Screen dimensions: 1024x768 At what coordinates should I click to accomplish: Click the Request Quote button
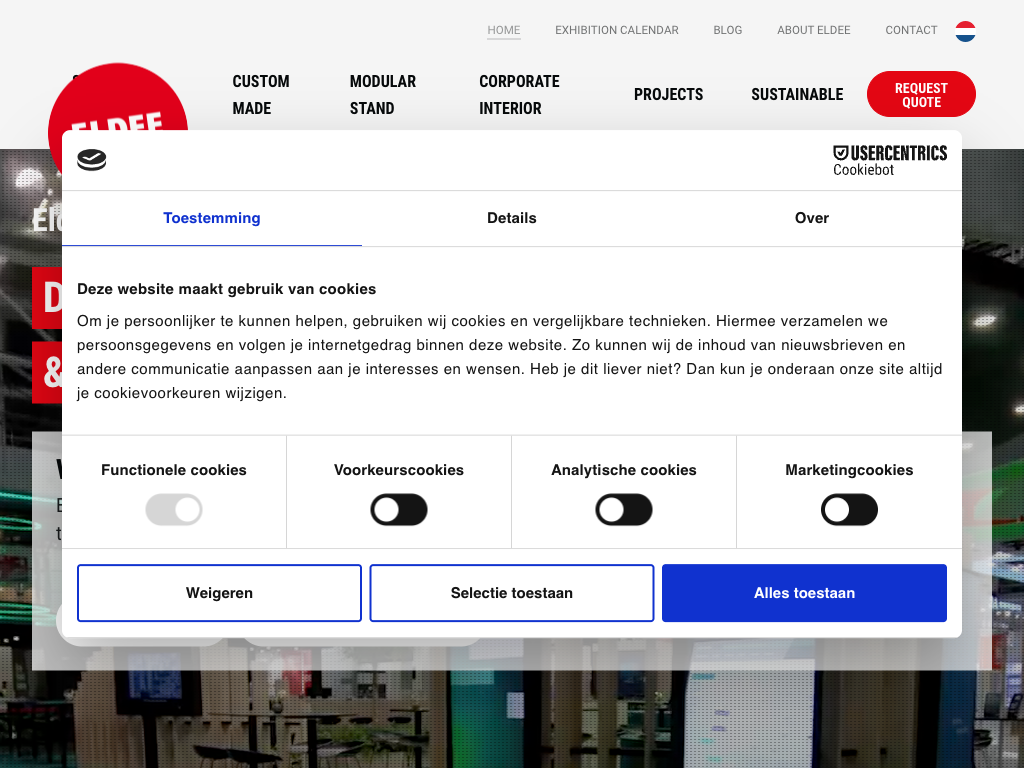click(x=921, y=95)
